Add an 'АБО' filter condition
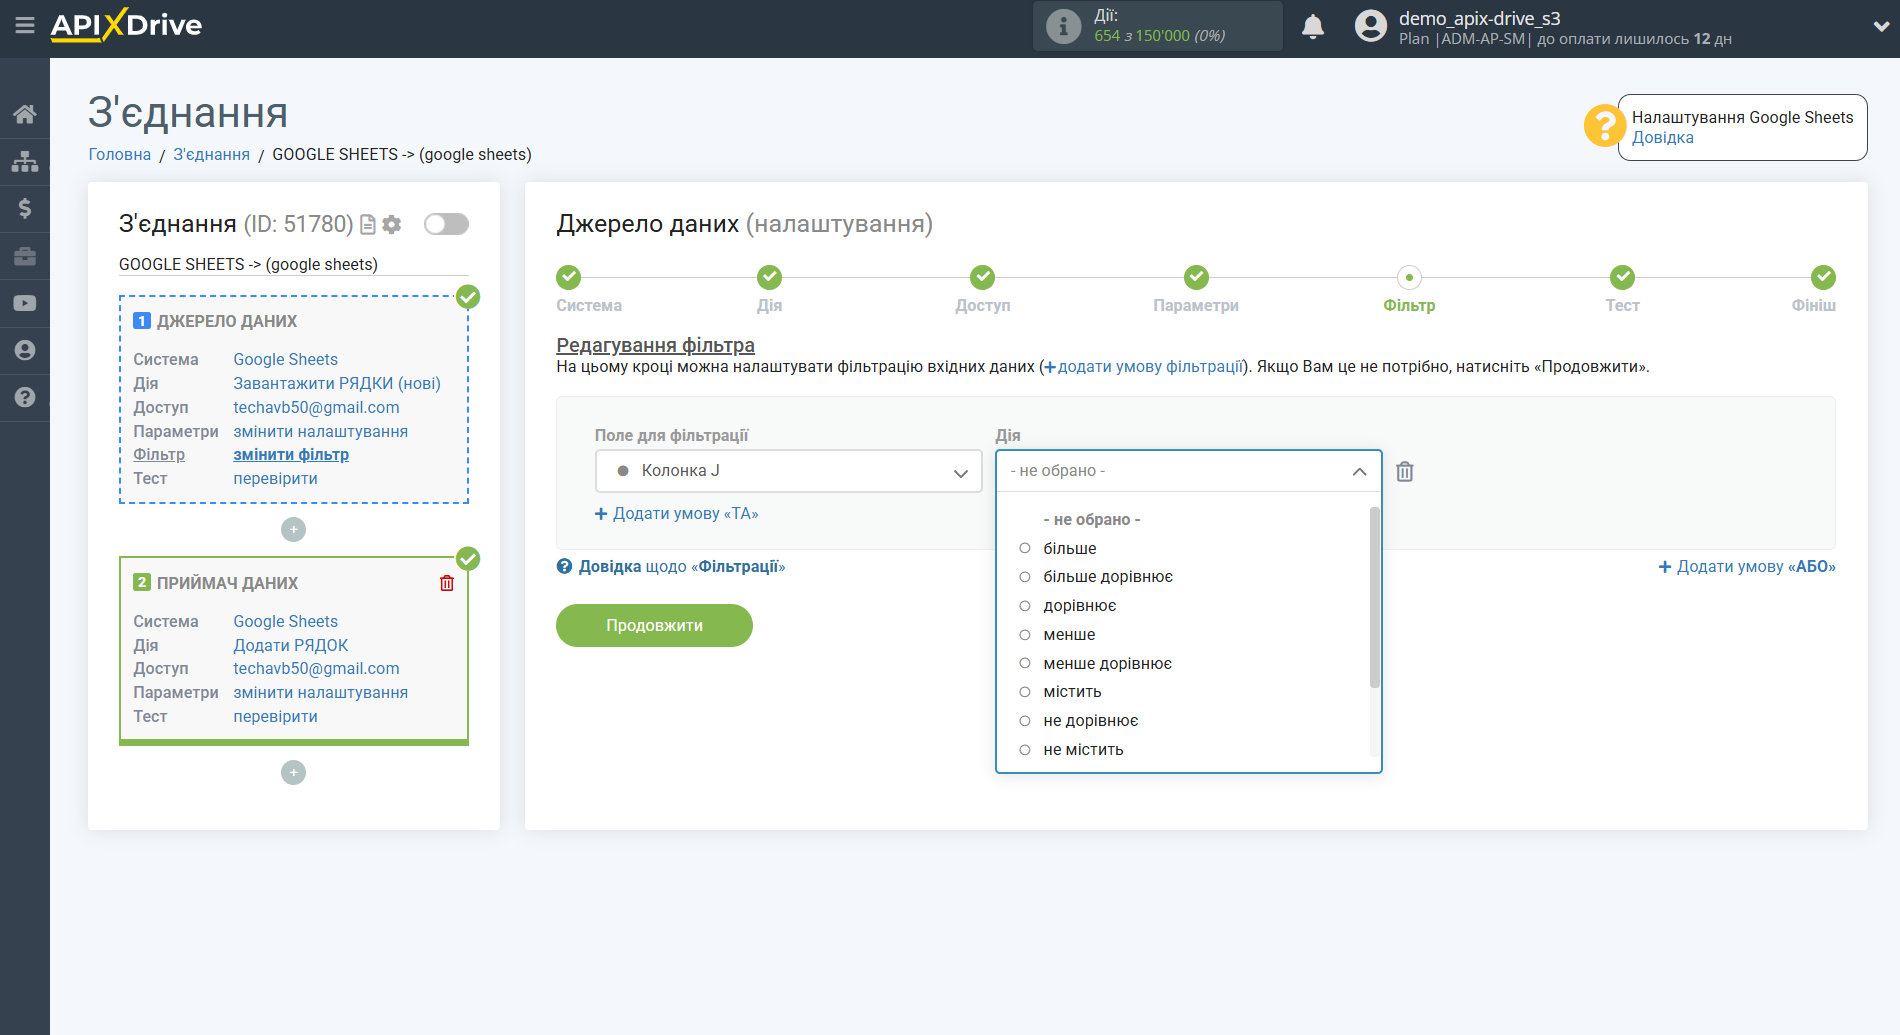Image resolution: width=1900 pixels, height=1035 pixels. (1747, 567)
